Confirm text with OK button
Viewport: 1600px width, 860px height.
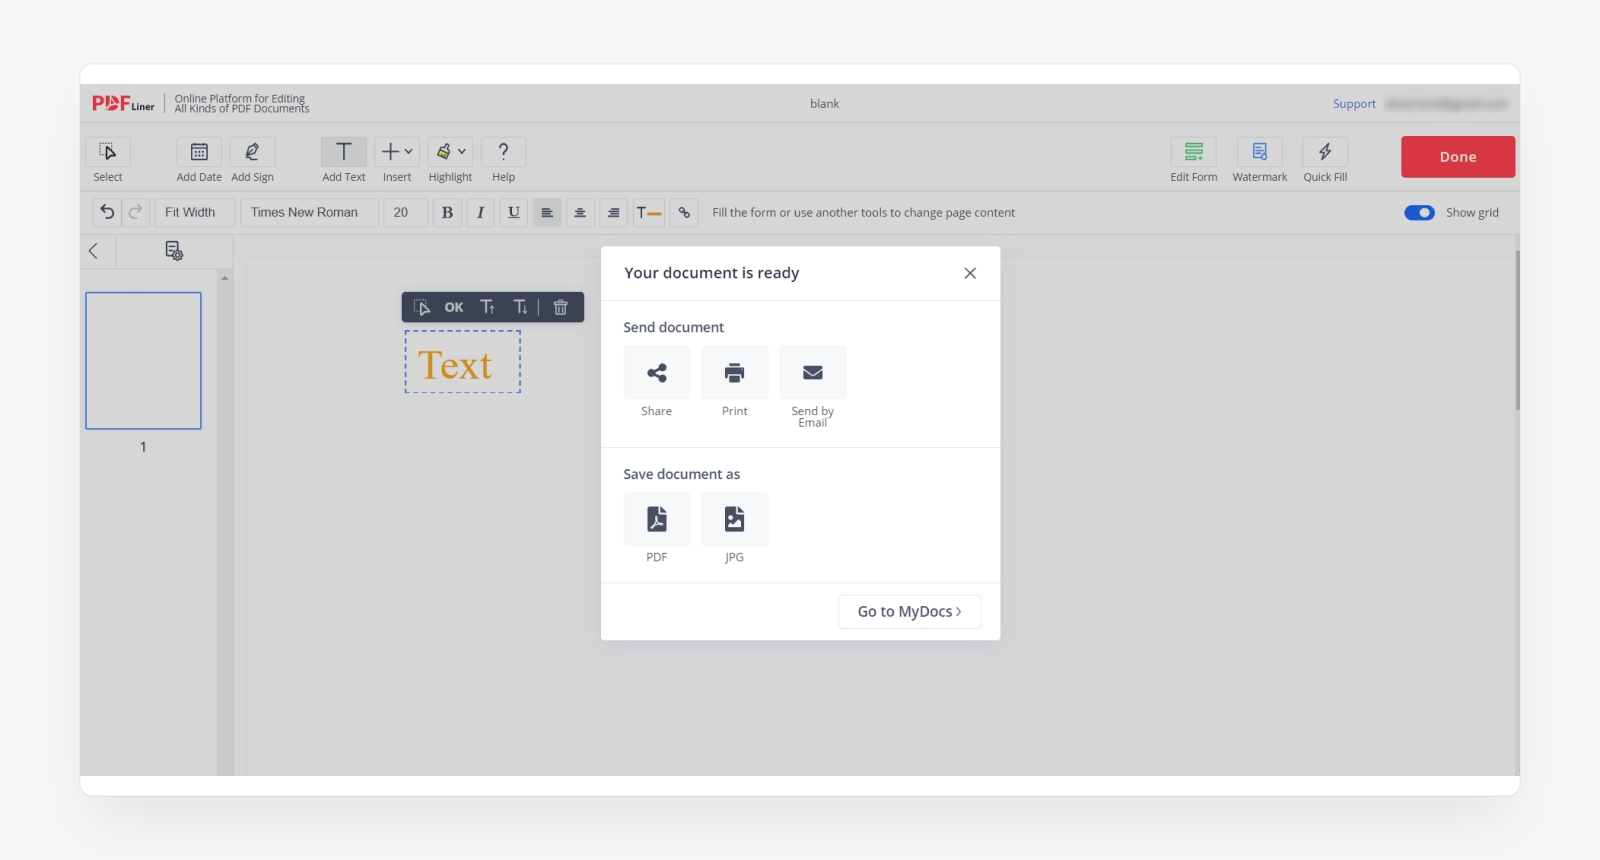tap(454, 307)
